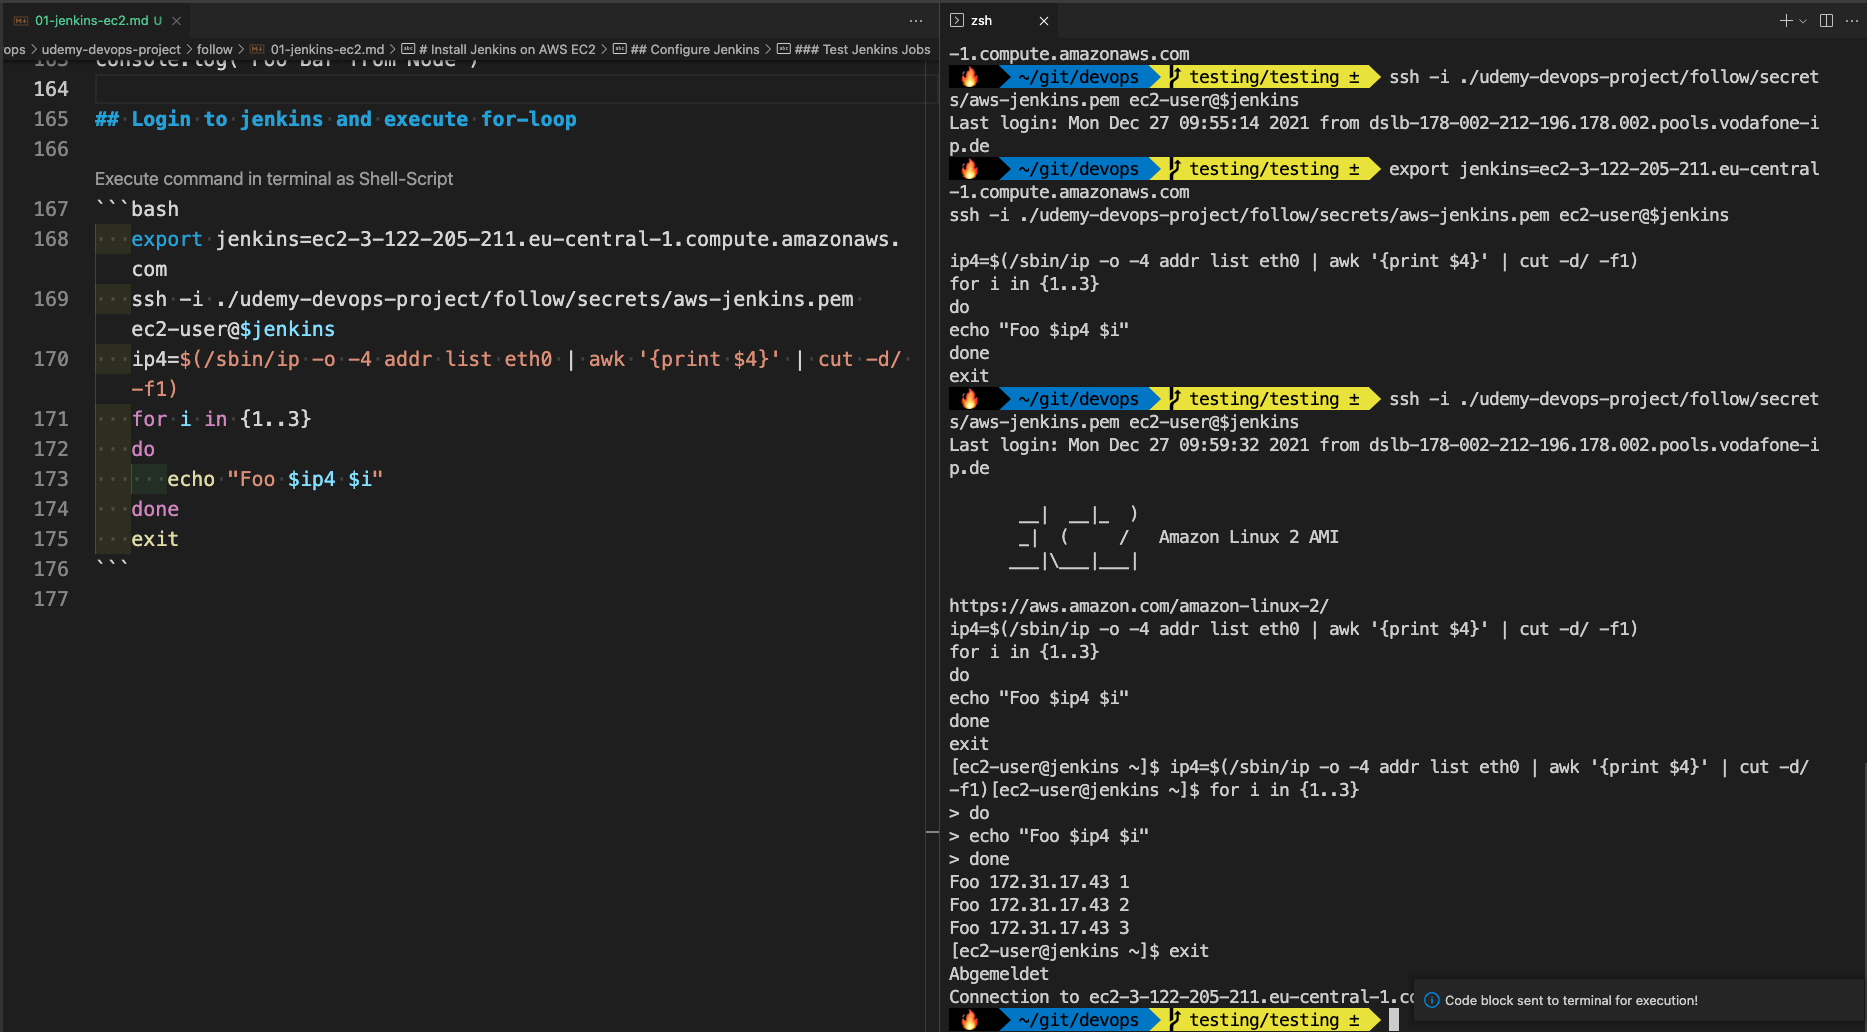The image size is (1867, 1032).
Task: Click 'Amazon Linux 2 AMI' banner text in terminal
Action: 1248,537
